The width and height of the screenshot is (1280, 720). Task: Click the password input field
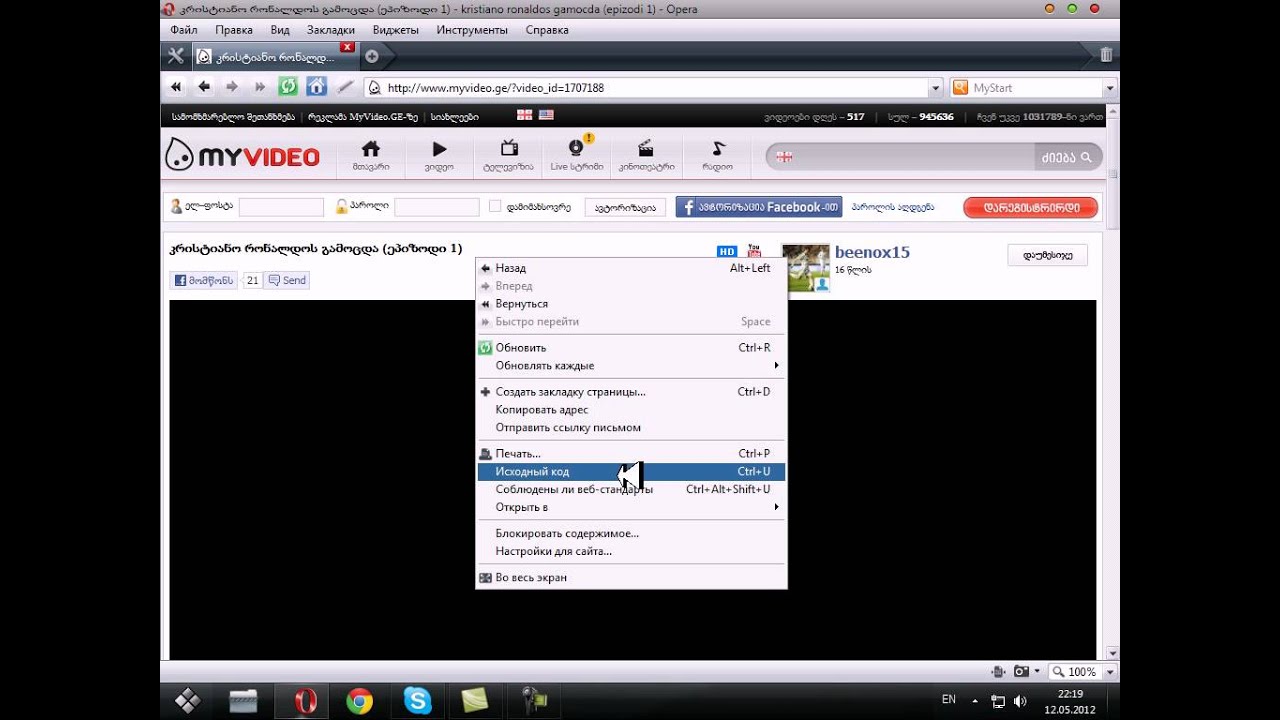coord(436,207)
